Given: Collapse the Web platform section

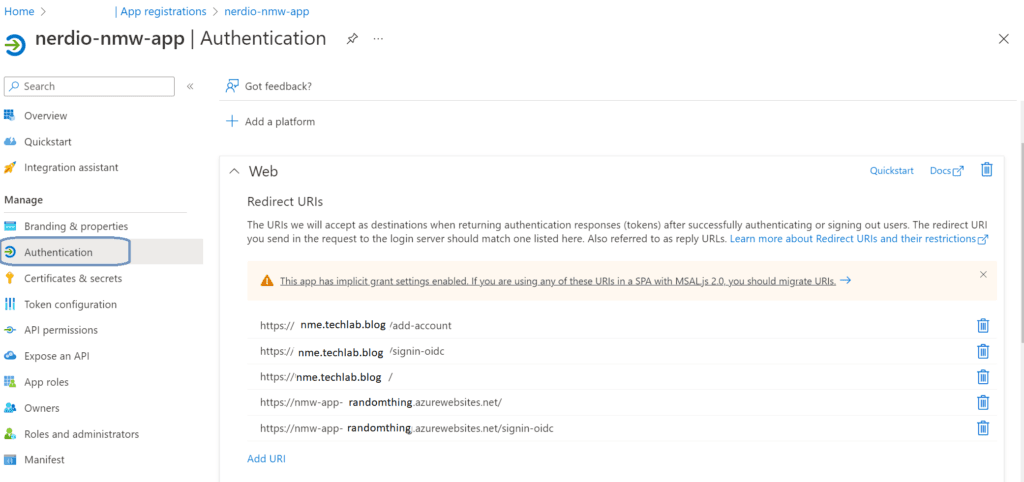Looking at the screenshot, I should click(234, 171).
